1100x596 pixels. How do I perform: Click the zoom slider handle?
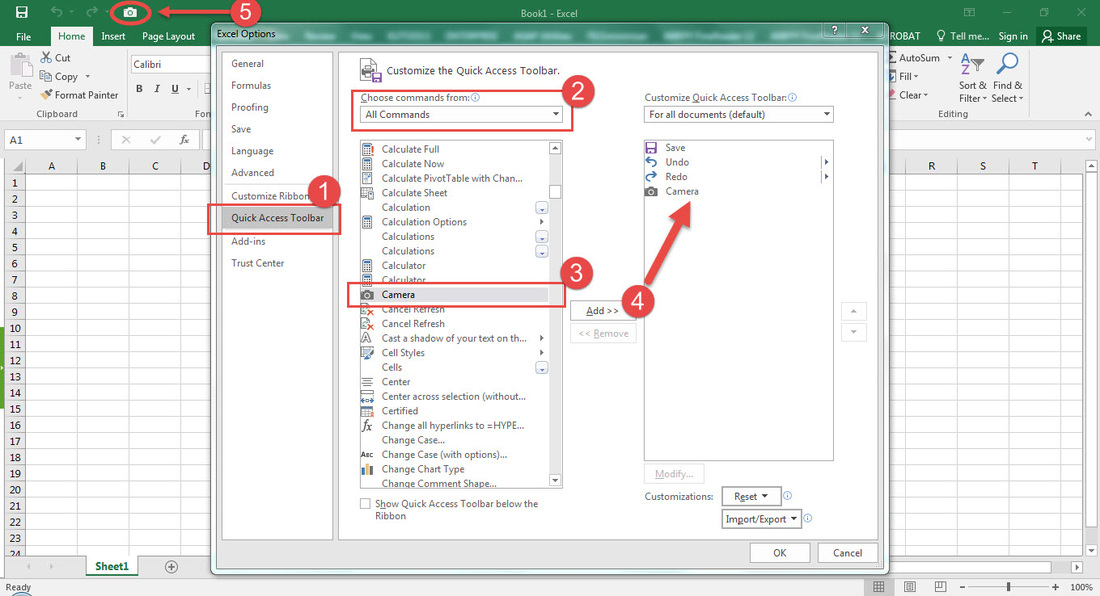1009,587
